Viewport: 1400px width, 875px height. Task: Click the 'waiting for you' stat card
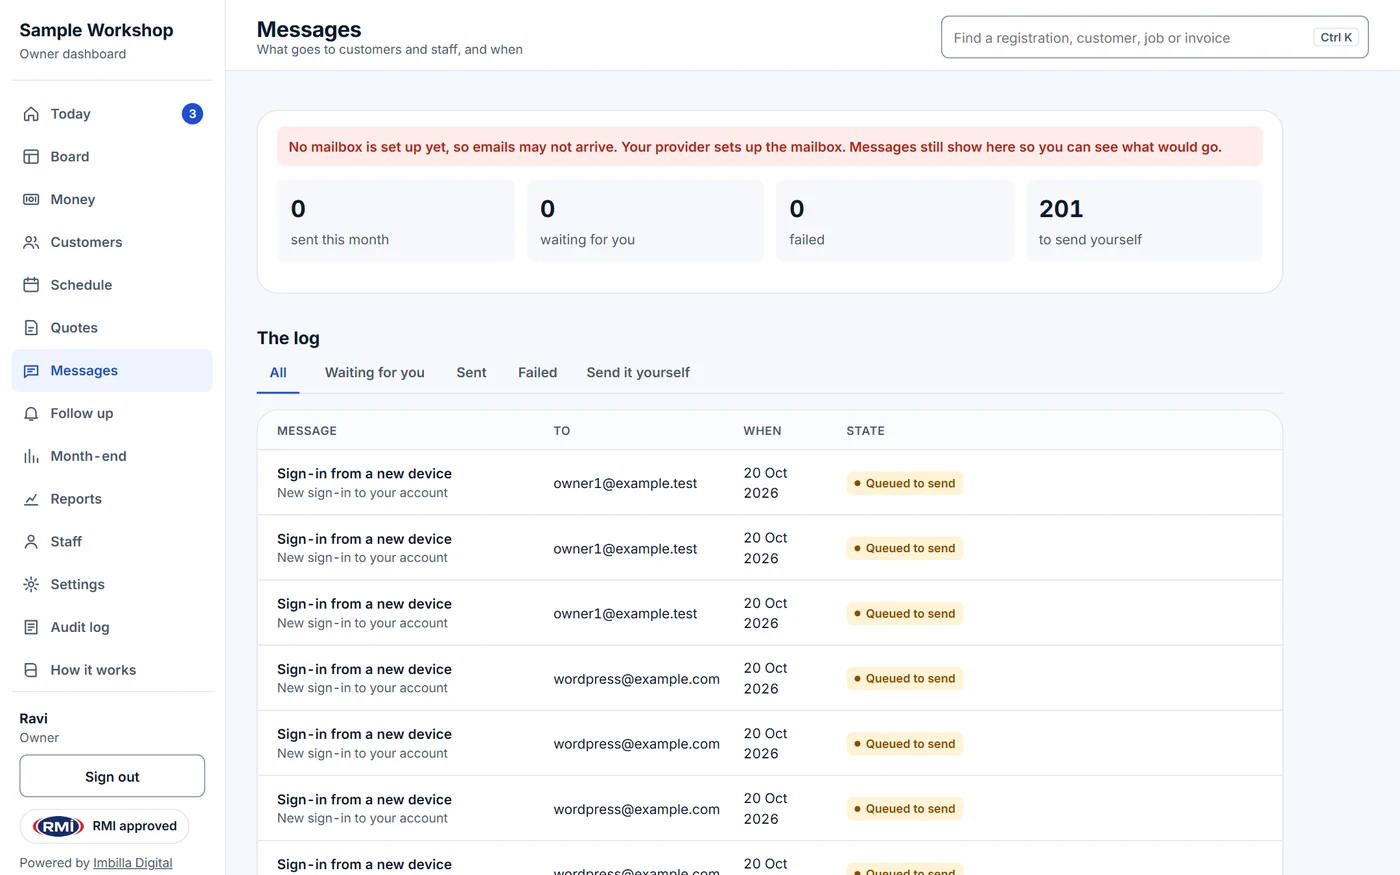(645, 221)
